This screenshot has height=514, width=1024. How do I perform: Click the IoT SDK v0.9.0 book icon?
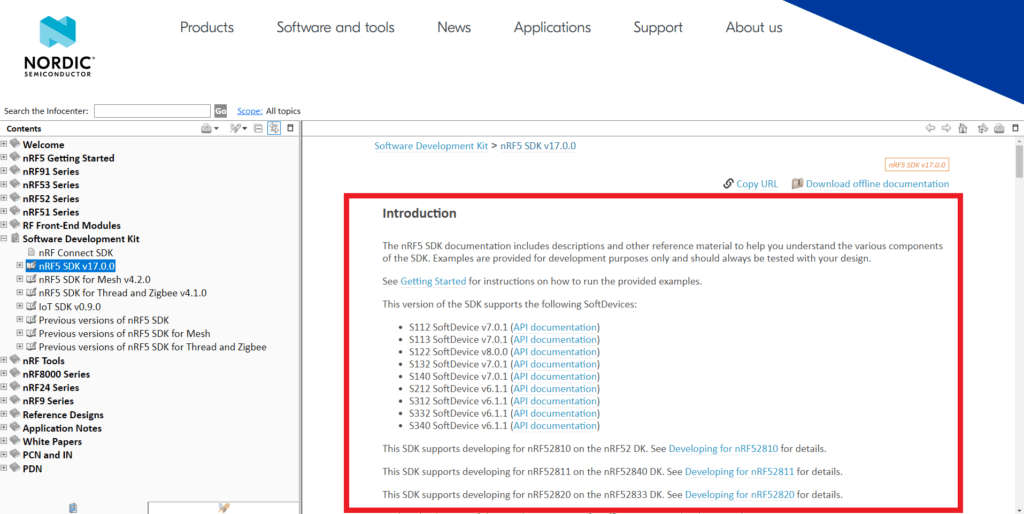[x=31, y=306]
